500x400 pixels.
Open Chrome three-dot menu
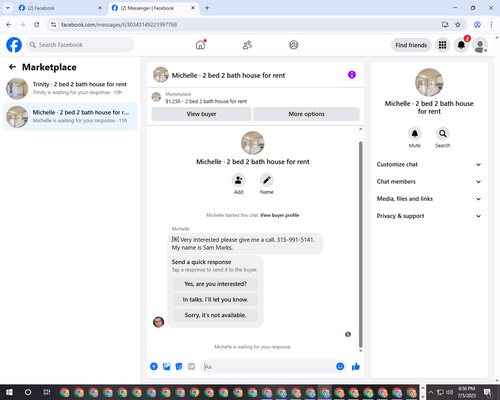[x=491, y=25]
